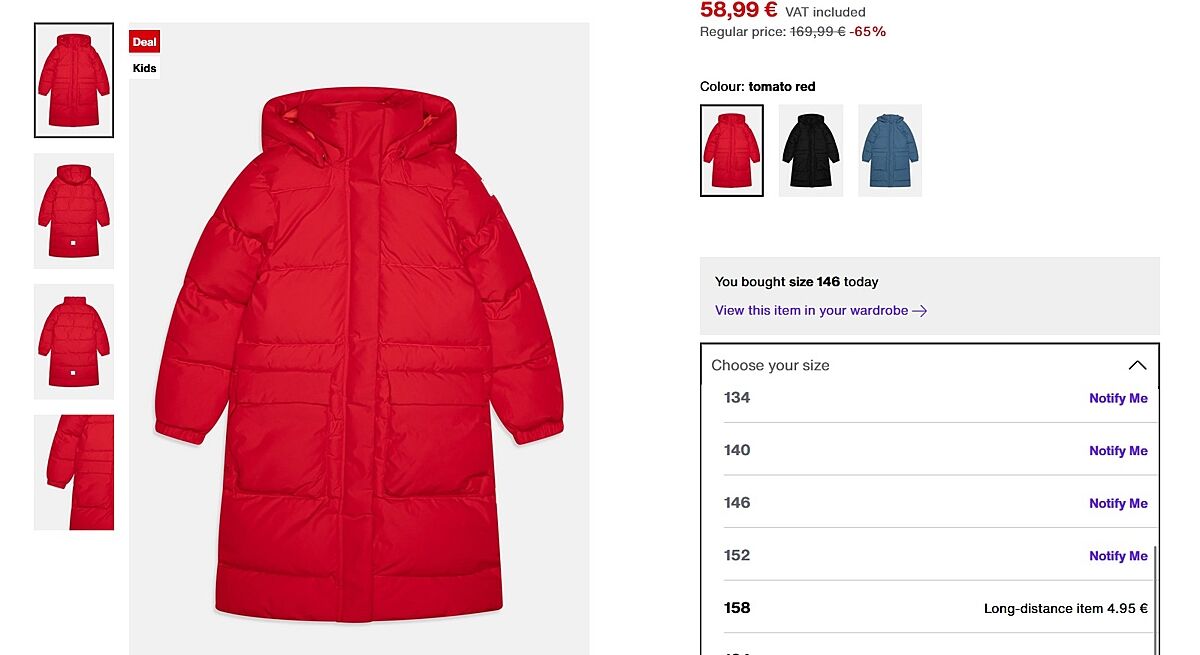This screenshot has width=1200, height=655.
Task: Select the black coat colour option
Action: coord(811,150)
